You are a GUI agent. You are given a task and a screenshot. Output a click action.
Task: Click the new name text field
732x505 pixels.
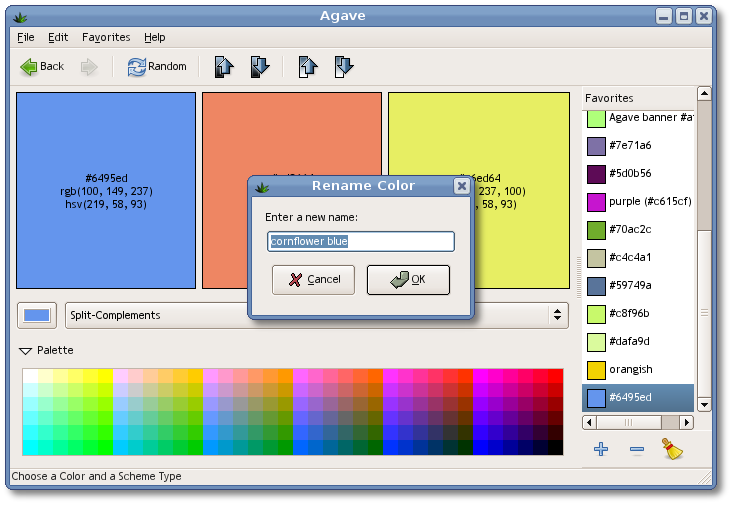361,241
